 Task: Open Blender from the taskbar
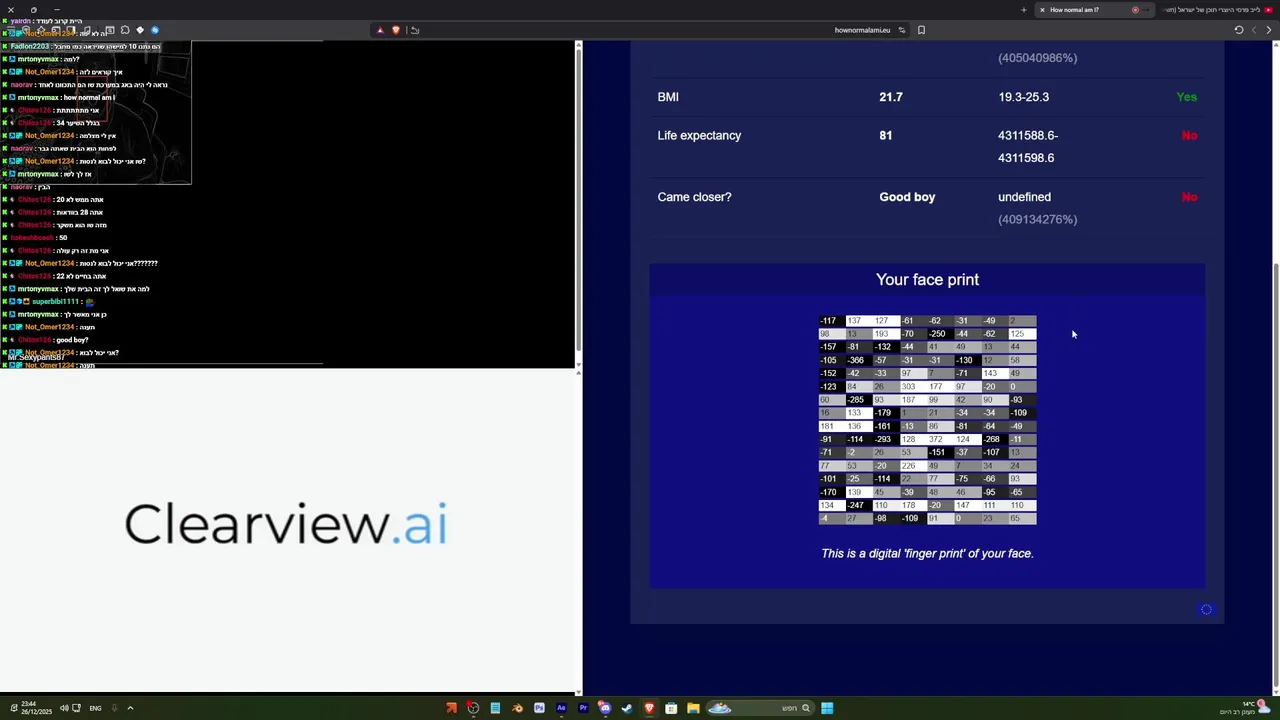click(517, 708)
